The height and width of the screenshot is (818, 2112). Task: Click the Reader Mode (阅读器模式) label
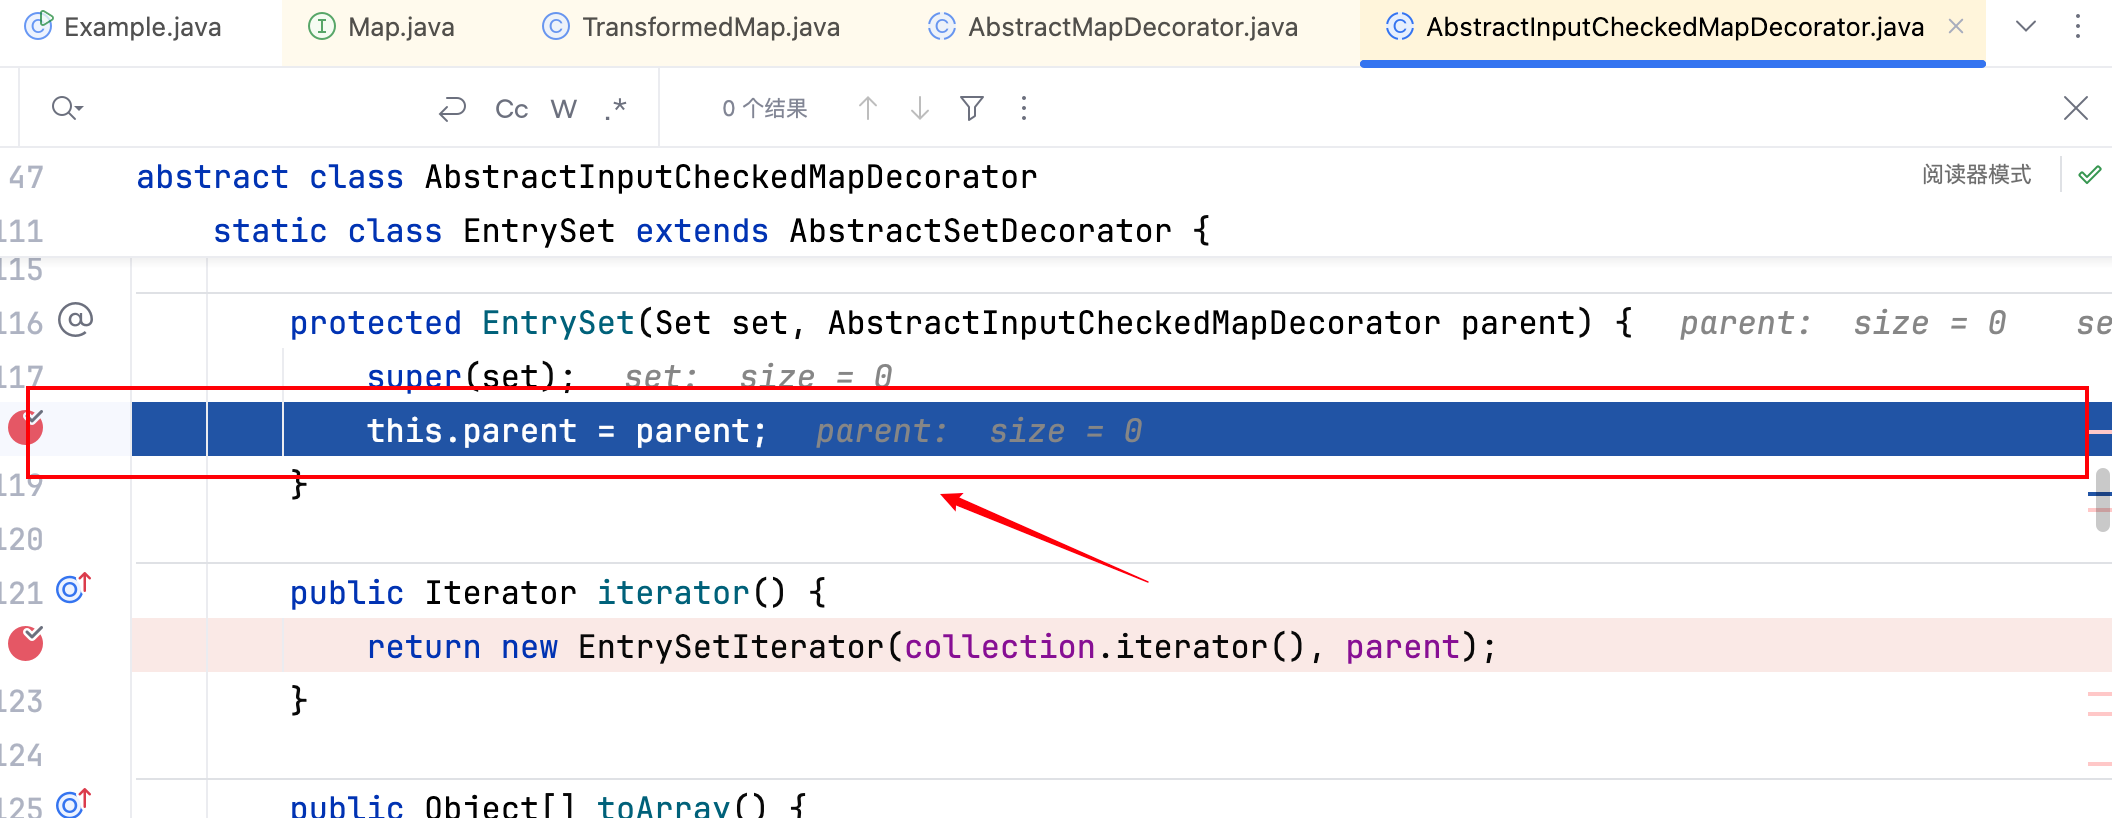[1976, 175]
